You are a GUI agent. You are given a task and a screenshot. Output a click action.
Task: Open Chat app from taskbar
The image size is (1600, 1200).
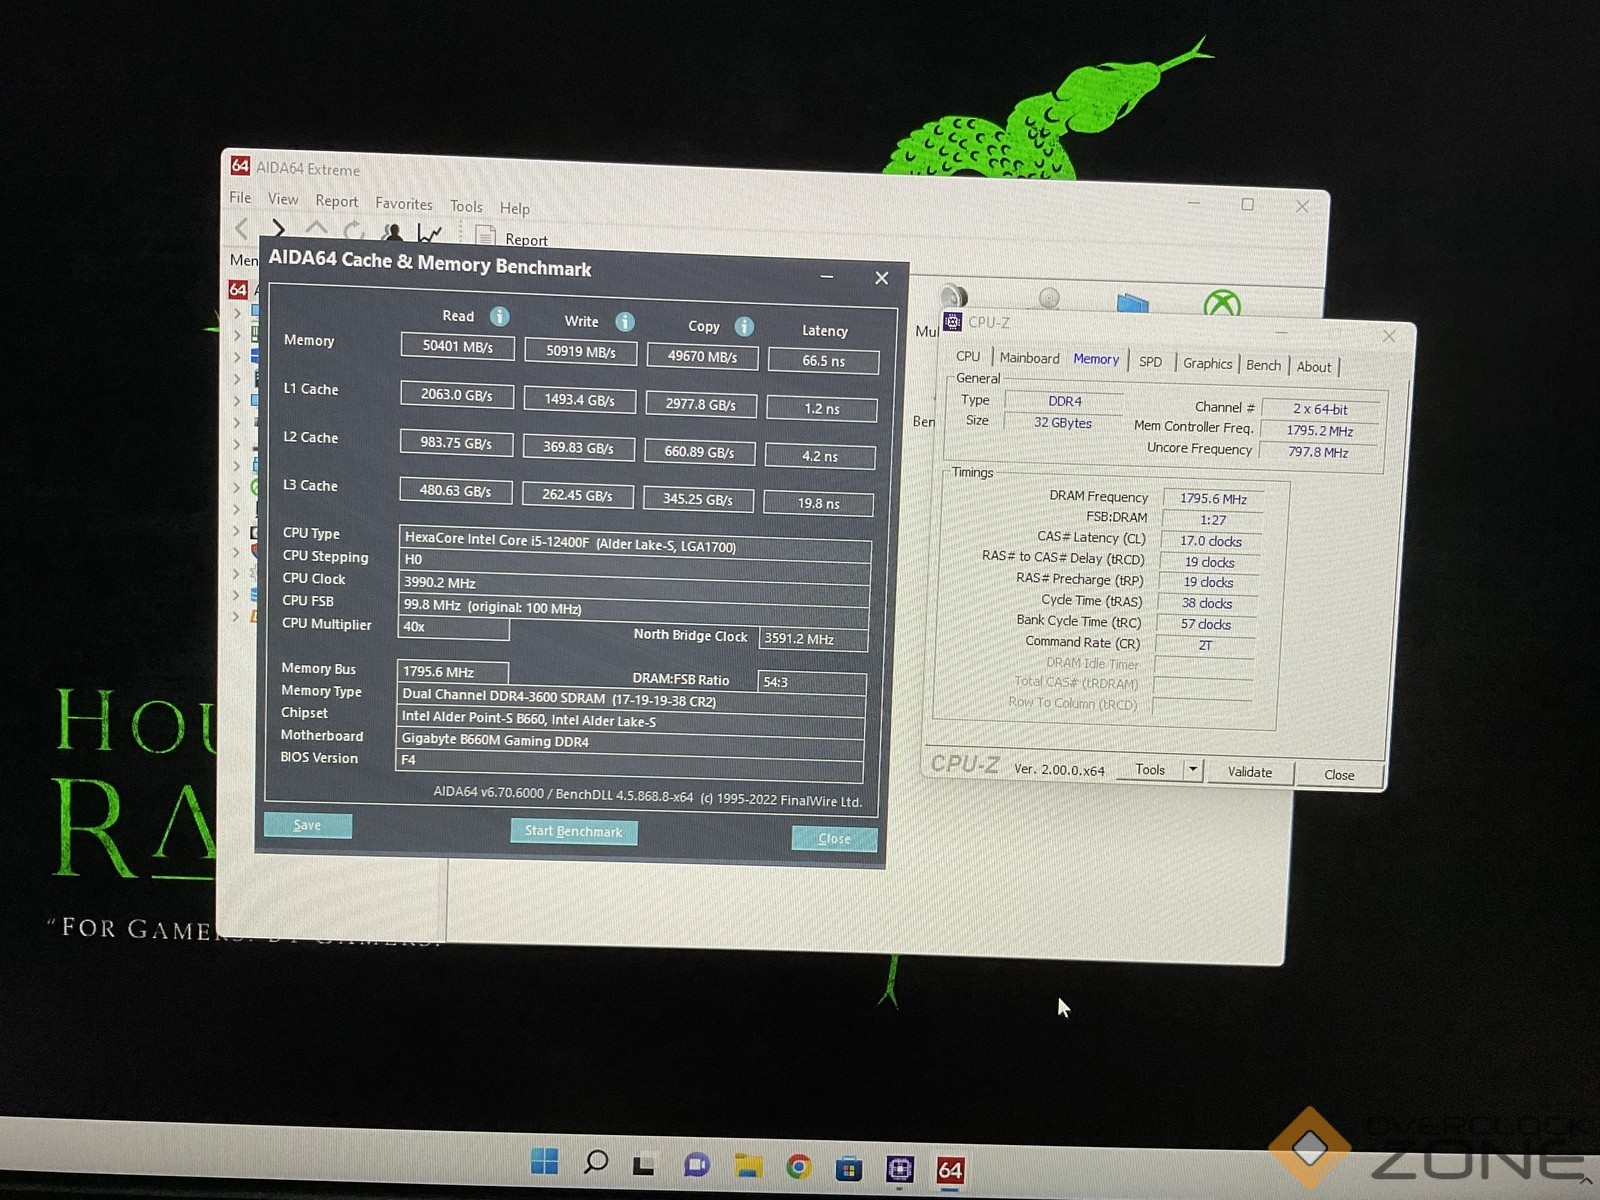coord(697,1165)
